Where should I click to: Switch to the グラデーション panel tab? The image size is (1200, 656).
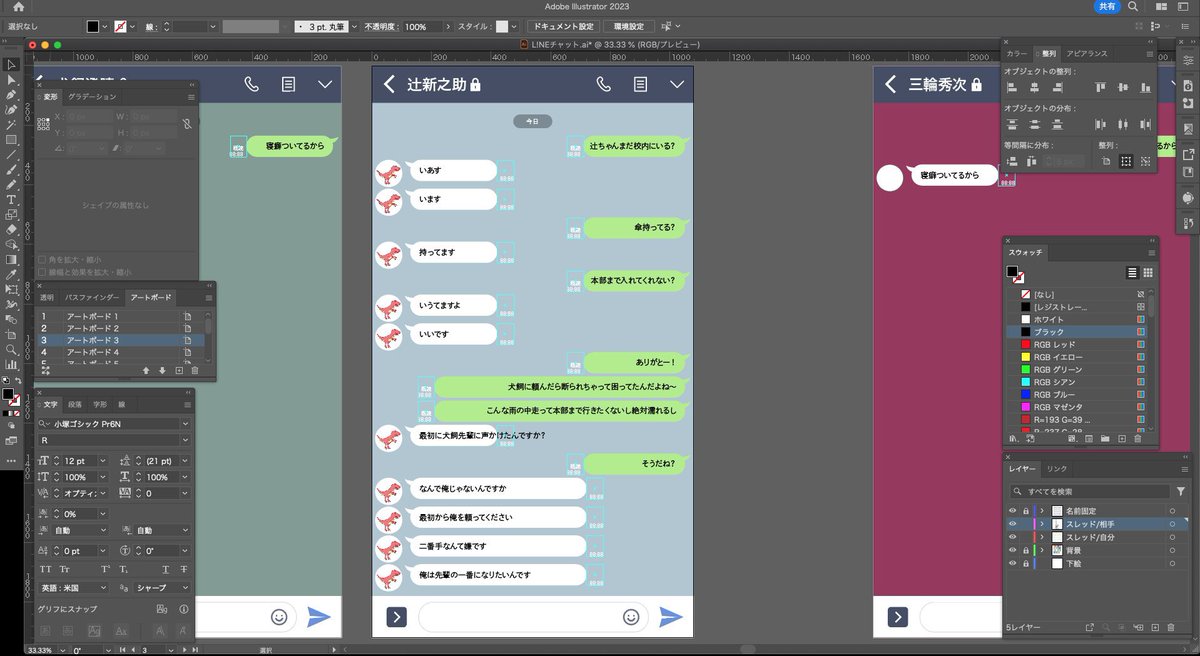tap(92, 96)
